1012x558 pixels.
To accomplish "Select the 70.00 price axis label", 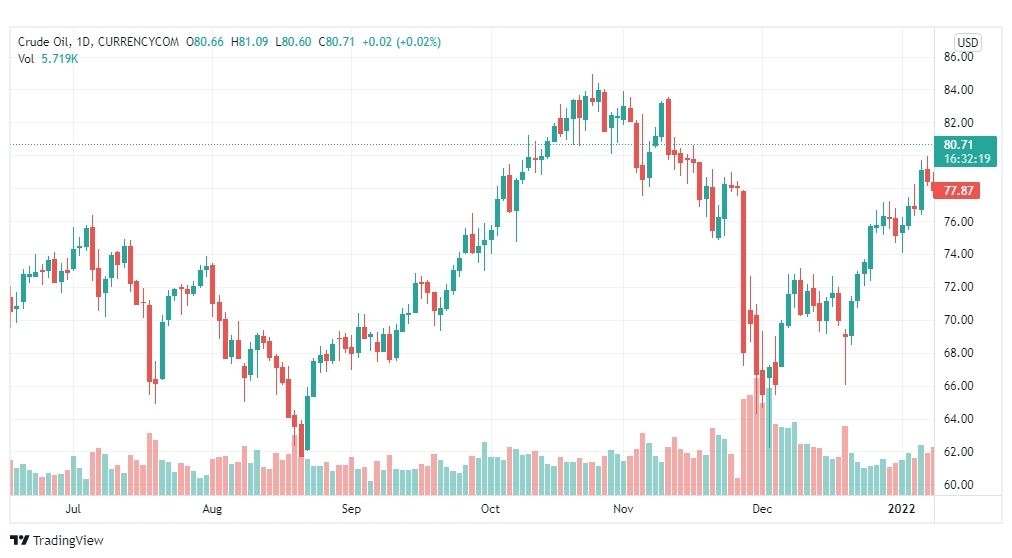I will pyautogui.click(x=958, y=320).
